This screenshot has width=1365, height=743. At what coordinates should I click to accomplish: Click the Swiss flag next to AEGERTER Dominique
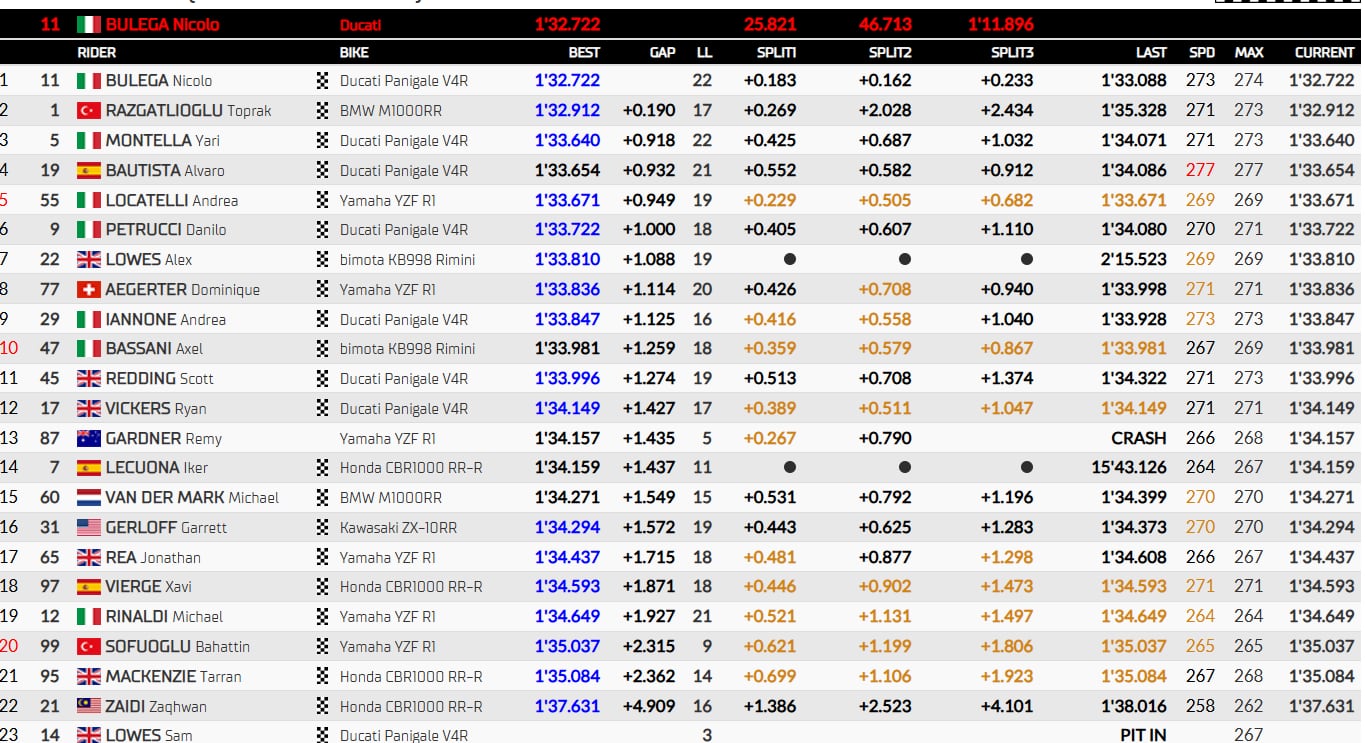[x=89, y=290]
